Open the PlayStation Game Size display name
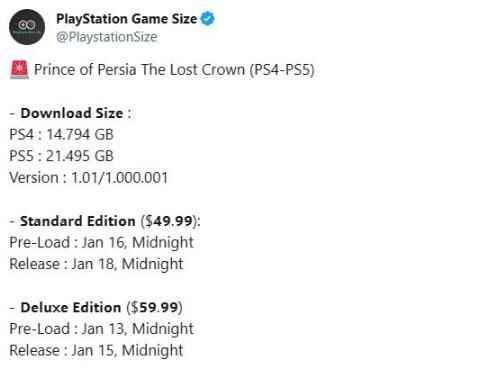Viewport: 482px width, 369px height. point(126,19)
